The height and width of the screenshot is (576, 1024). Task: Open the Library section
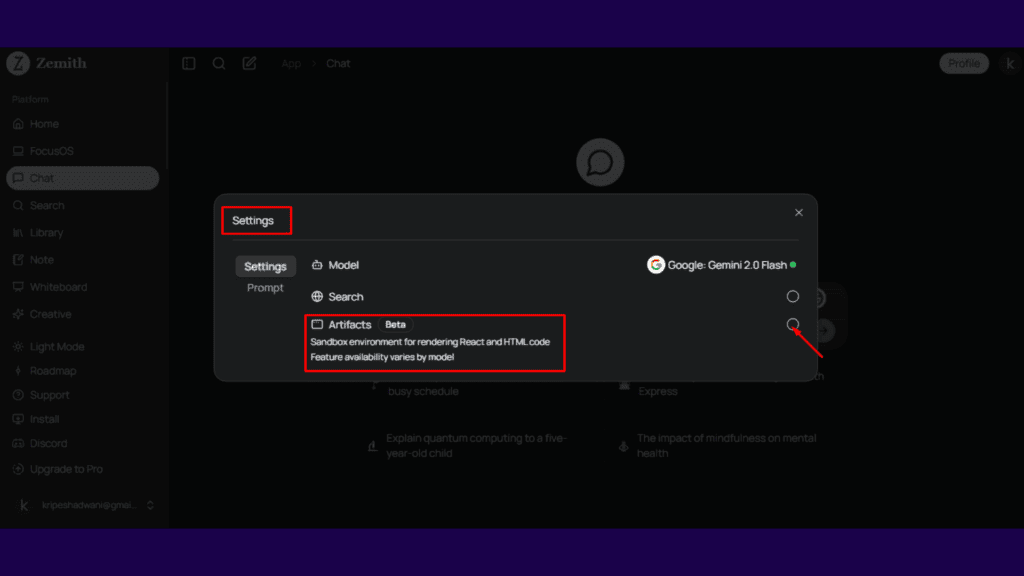[x=45, y=232]
